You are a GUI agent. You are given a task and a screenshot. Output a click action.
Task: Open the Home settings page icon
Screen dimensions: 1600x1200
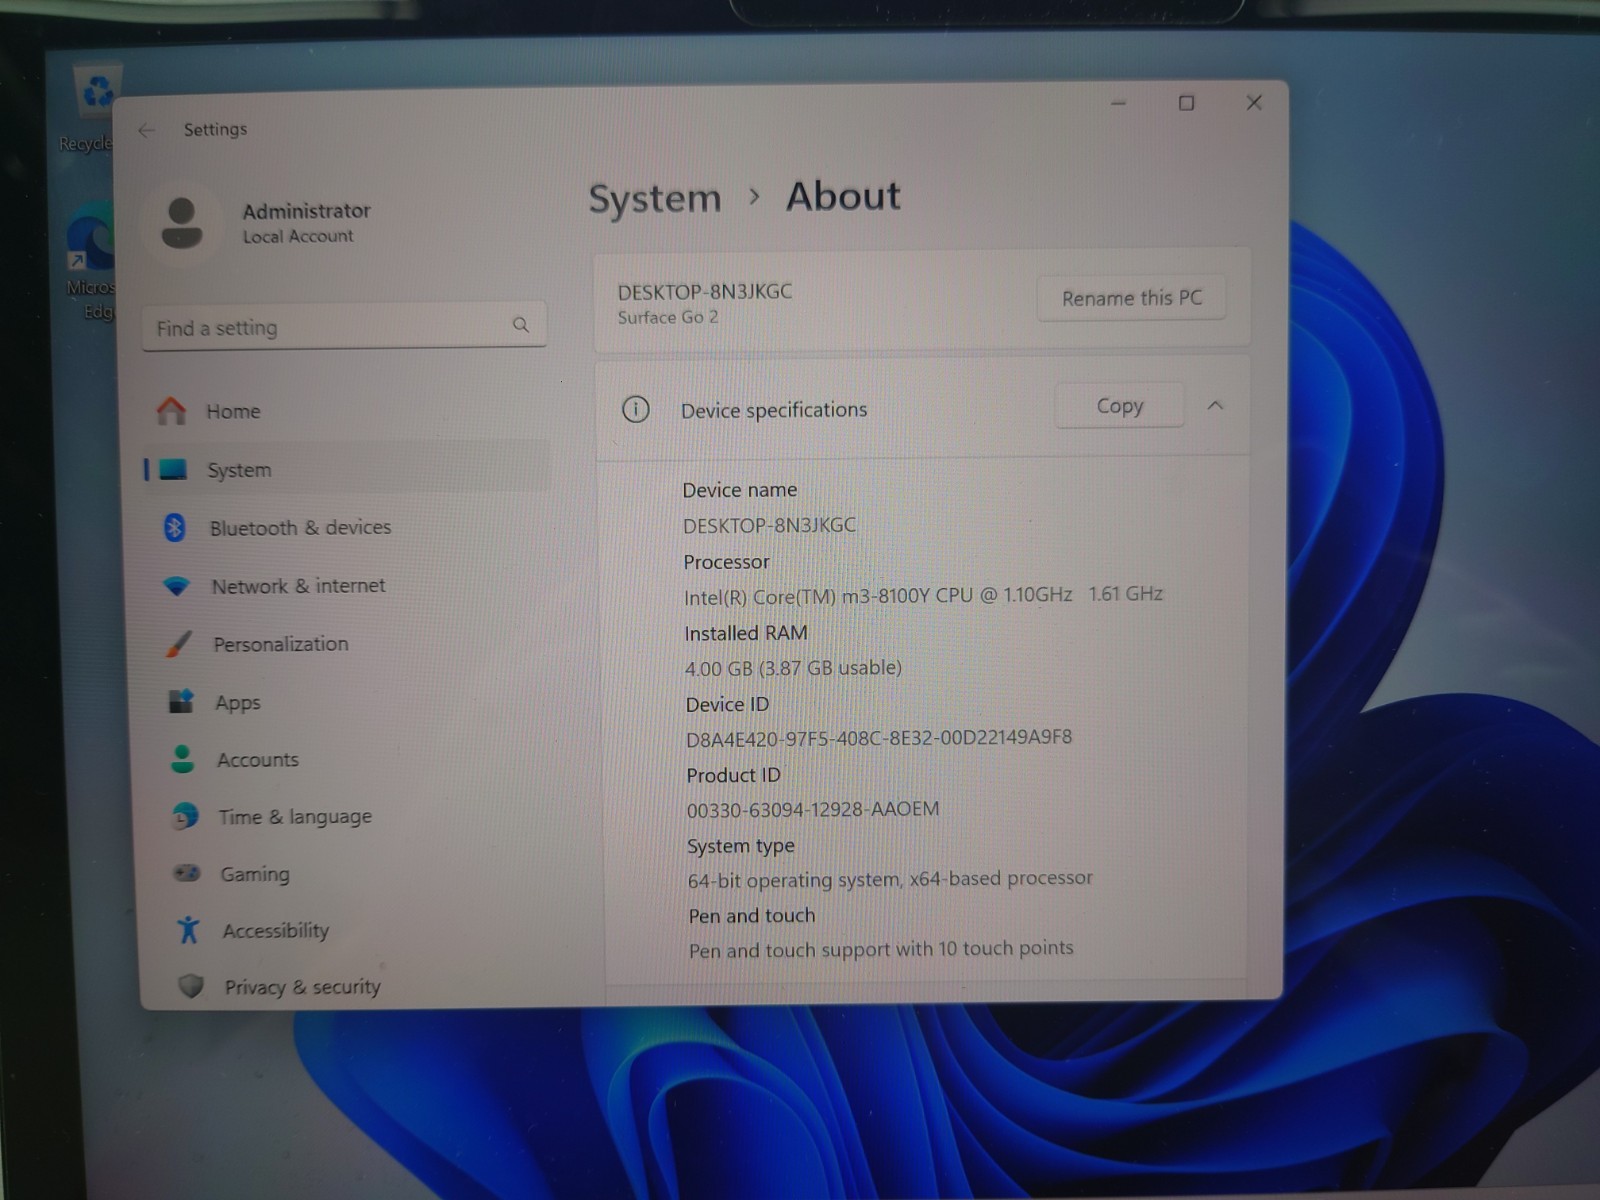pyautogui.click(x=171, y=410)
